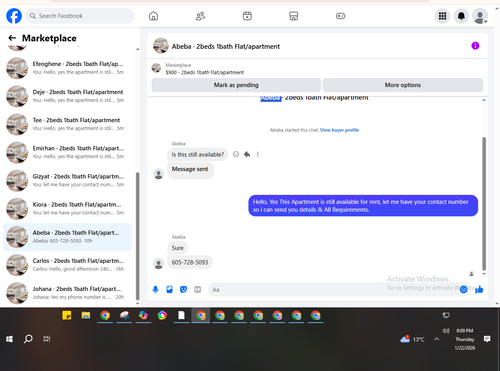The width and height of the screenshot is (500, 371).
Task: Open the Marketplace storefront tab
Action: click(294, 16)
